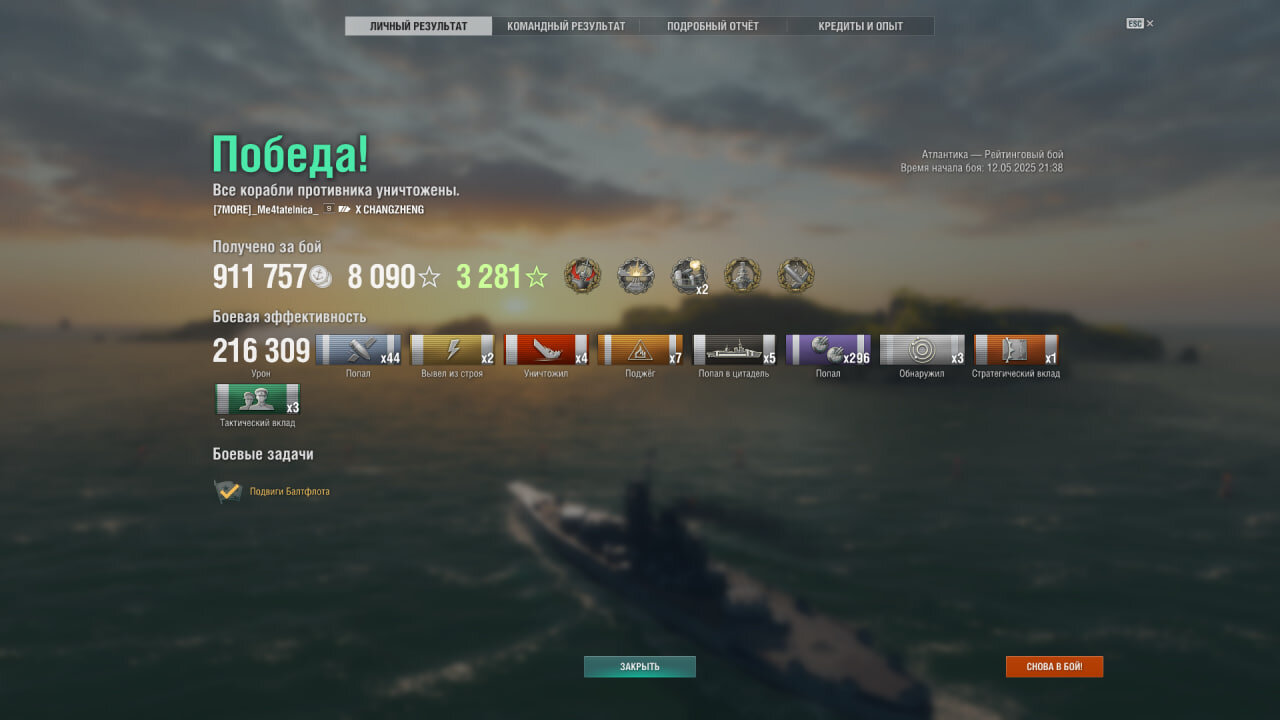Viewport: 1280px width, 720px height.
Task: Click the Обнаружил radar ribbon
Action: [922, 350]
